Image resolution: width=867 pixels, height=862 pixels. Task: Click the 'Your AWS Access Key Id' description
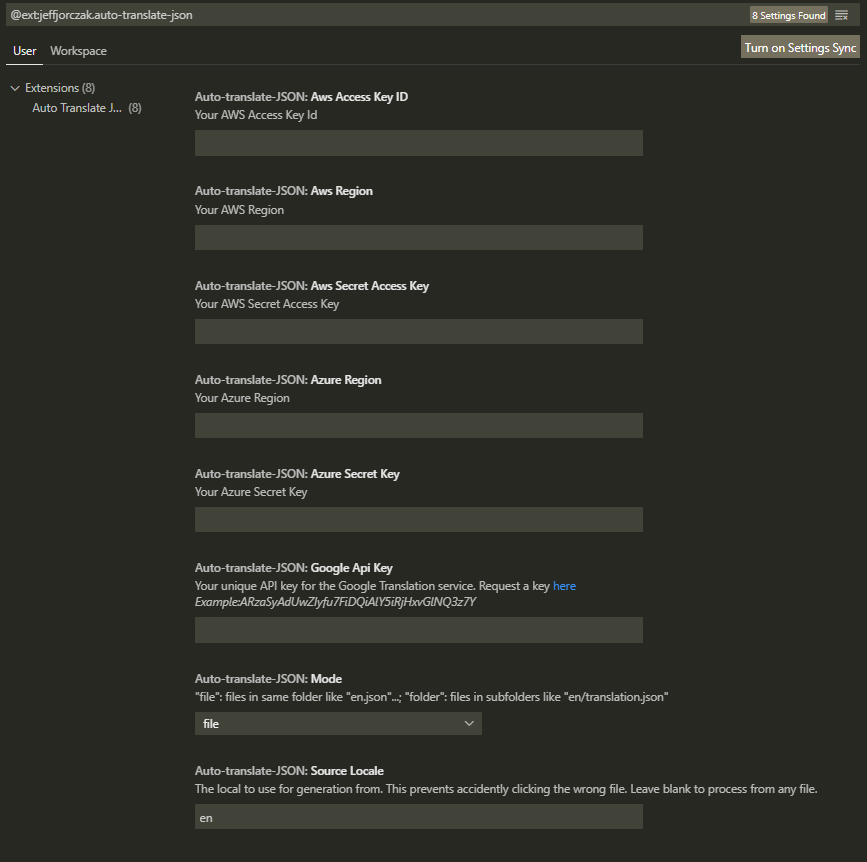[256, 115]
